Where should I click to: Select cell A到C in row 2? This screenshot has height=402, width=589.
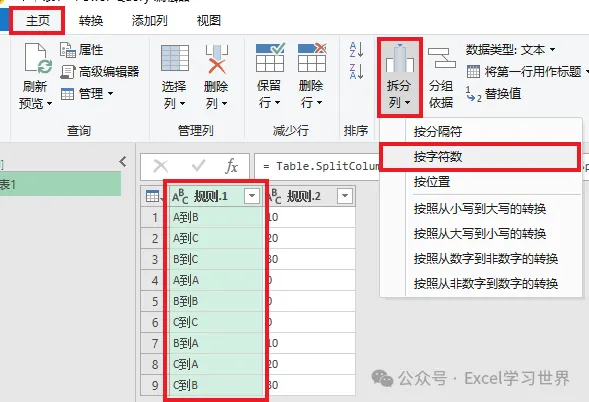pos(216,238)
